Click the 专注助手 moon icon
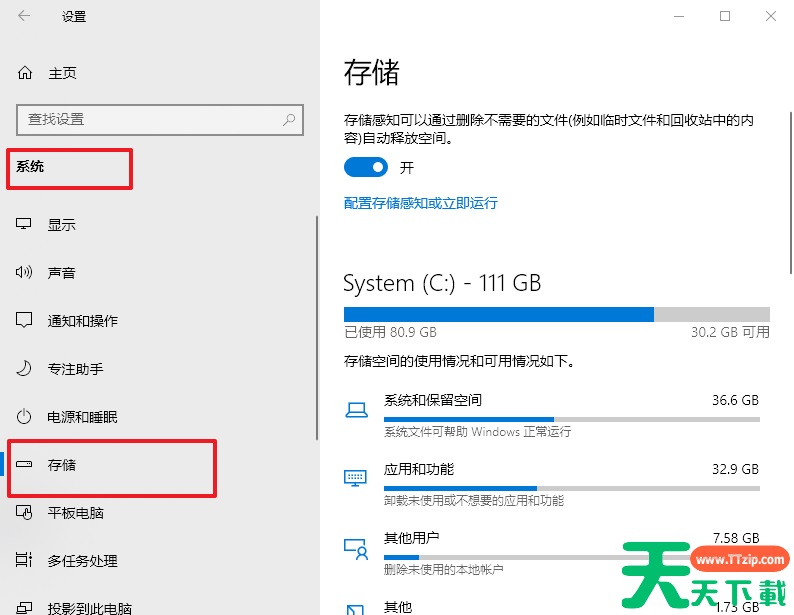 tap(24, 368)
